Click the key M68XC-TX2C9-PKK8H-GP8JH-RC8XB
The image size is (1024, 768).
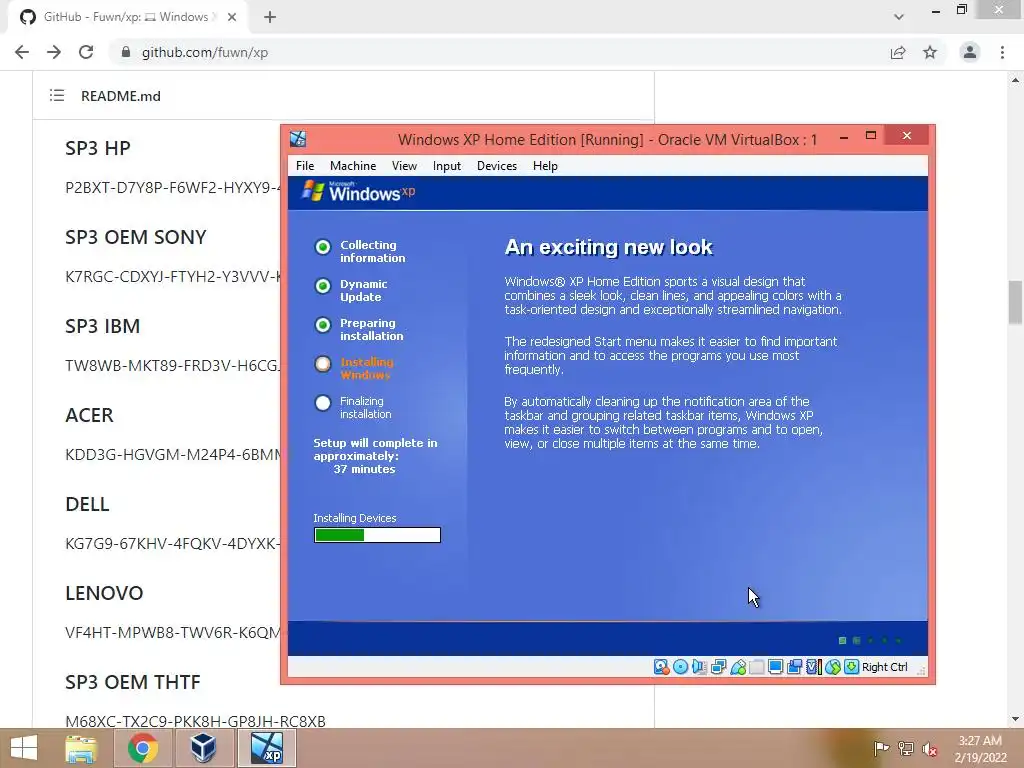coord(195,721)
